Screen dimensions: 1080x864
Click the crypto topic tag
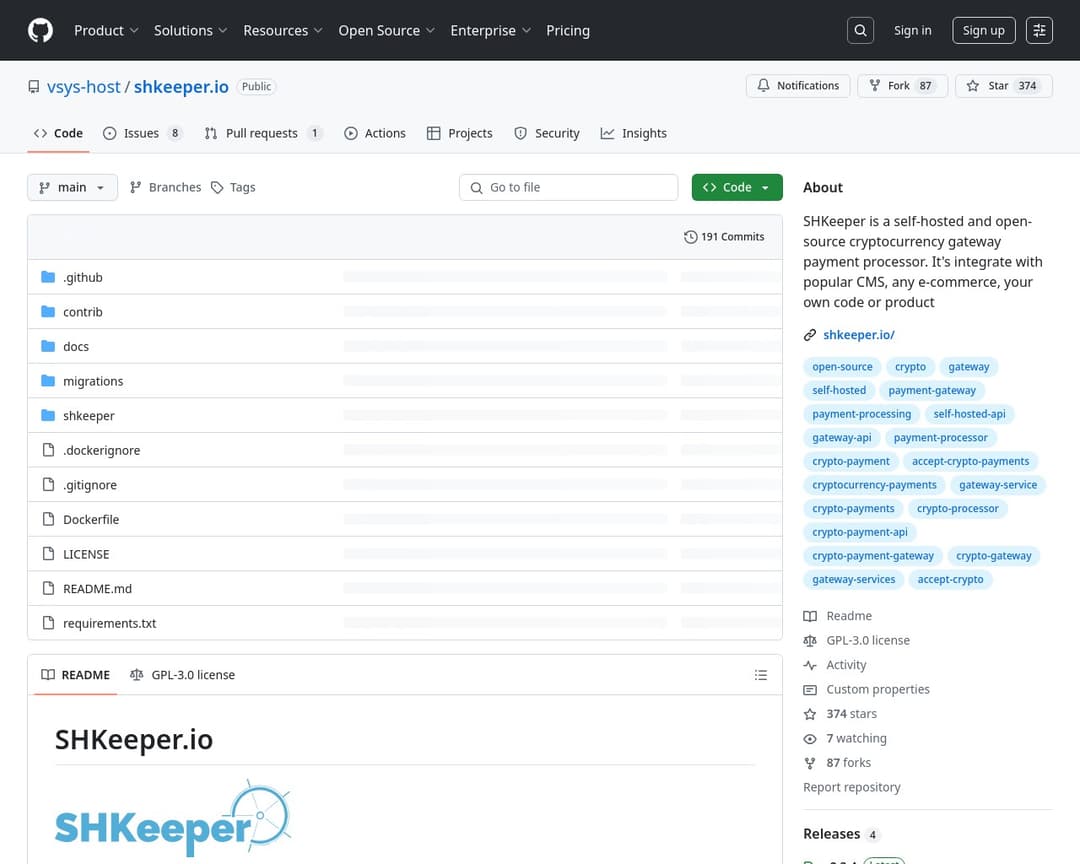click(910, 367)
